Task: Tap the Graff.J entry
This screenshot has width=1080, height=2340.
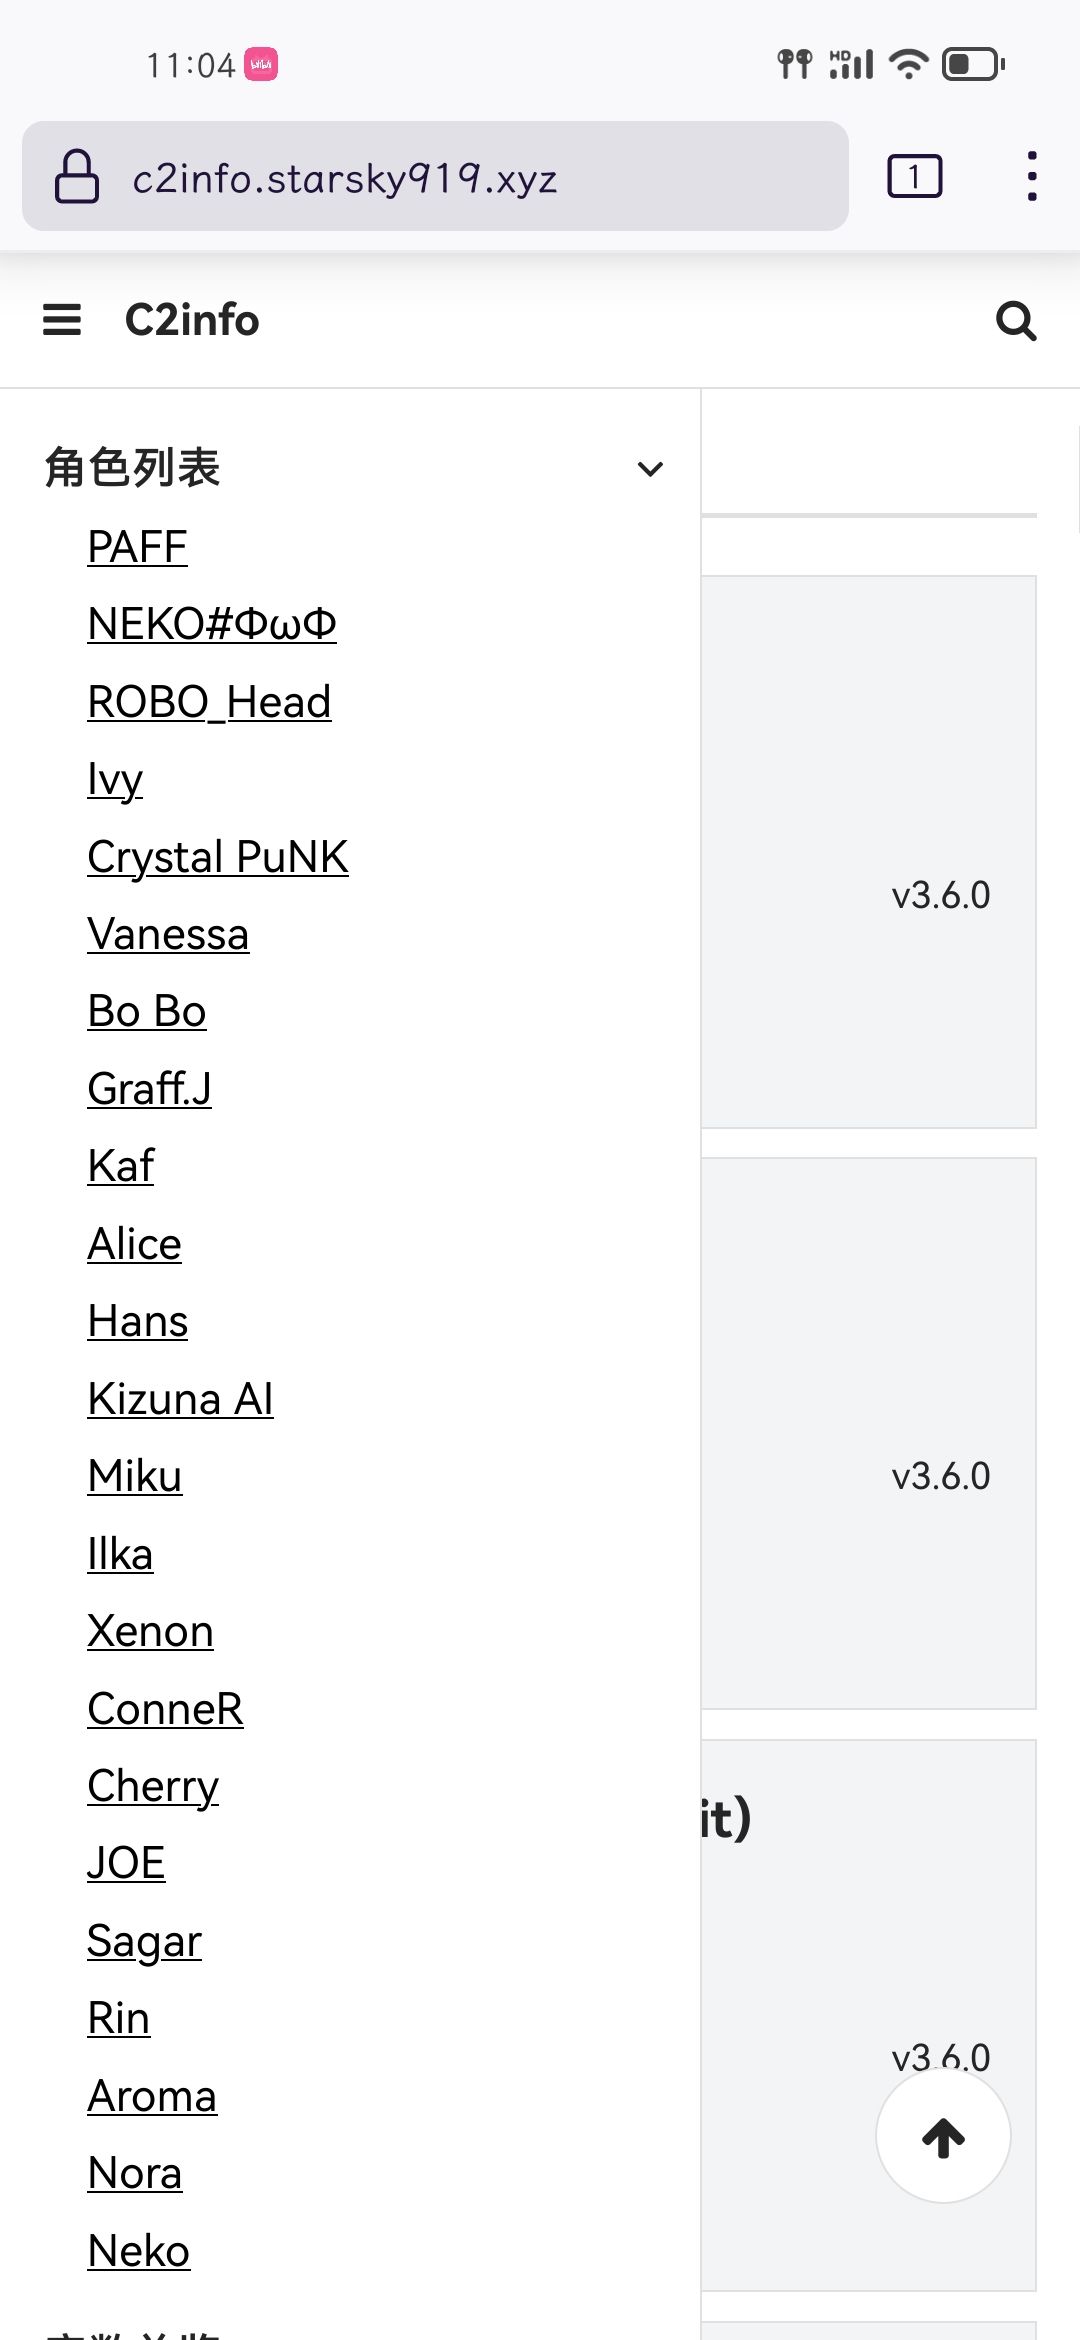Action: [x=149, y=1089]
